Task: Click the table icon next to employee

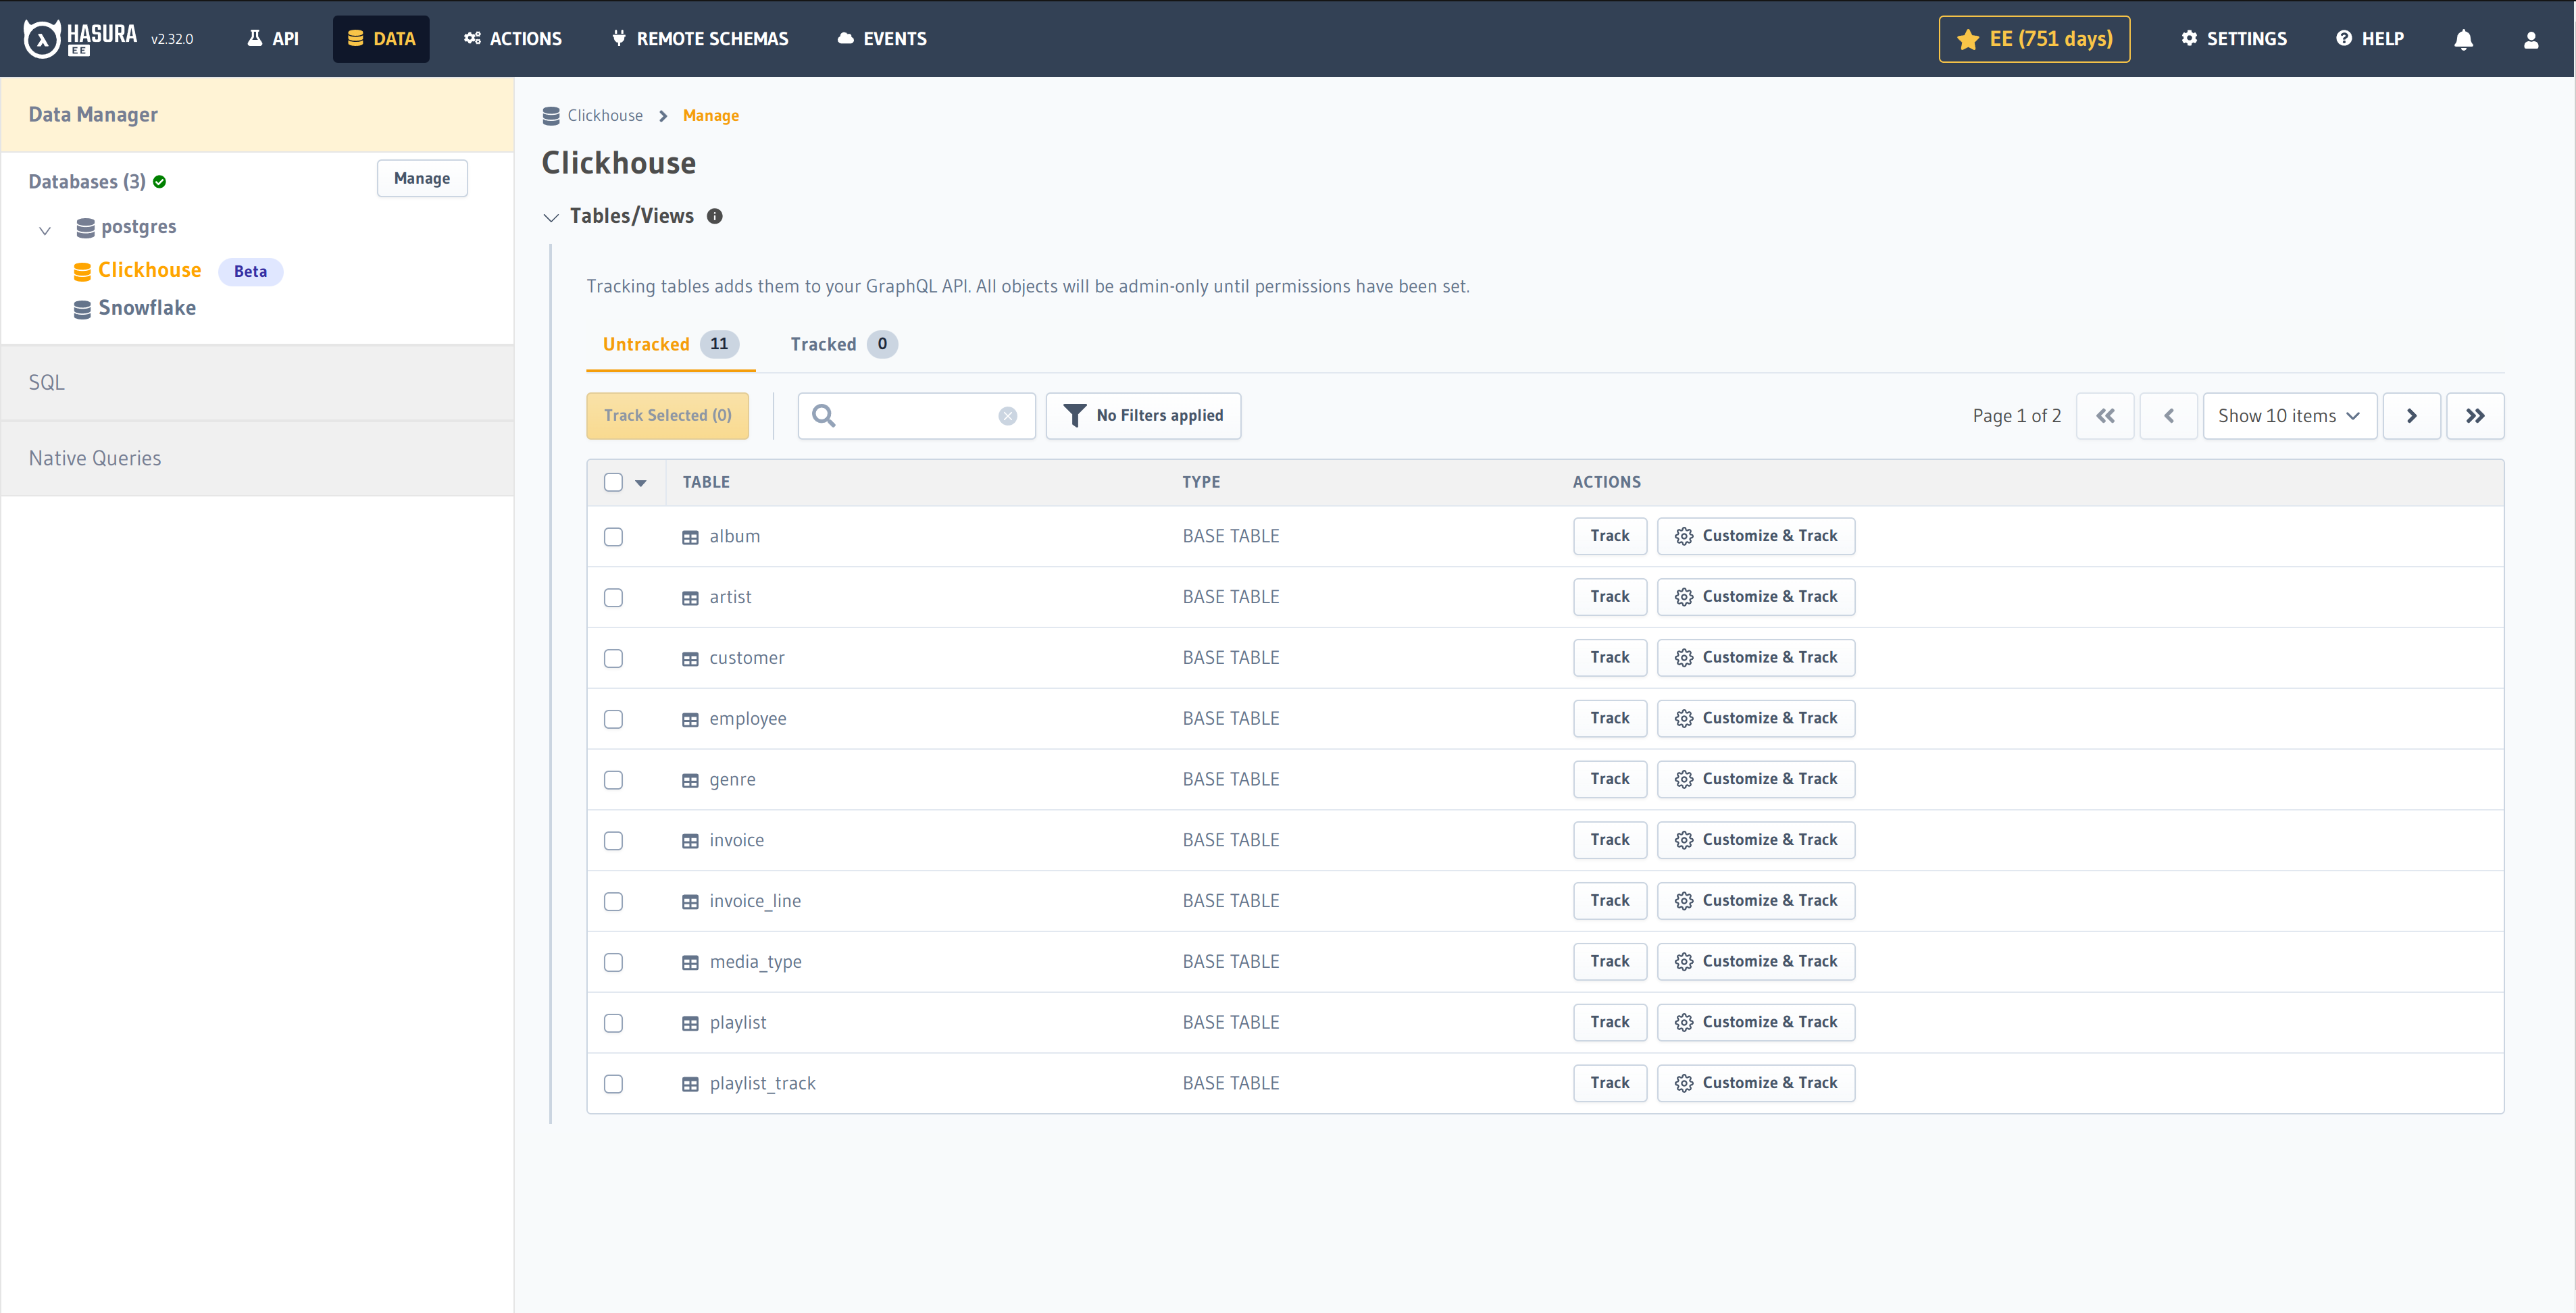Action: 690,720
